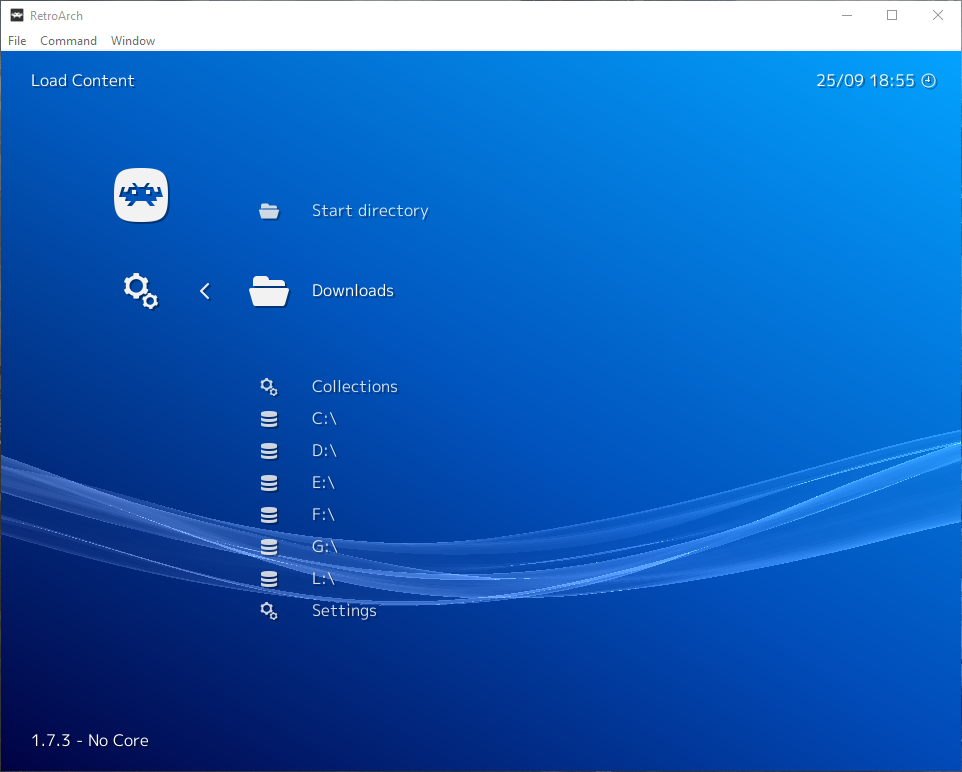
Task: Browse the F:\ drive entry
Action: [x=323, y=515]
